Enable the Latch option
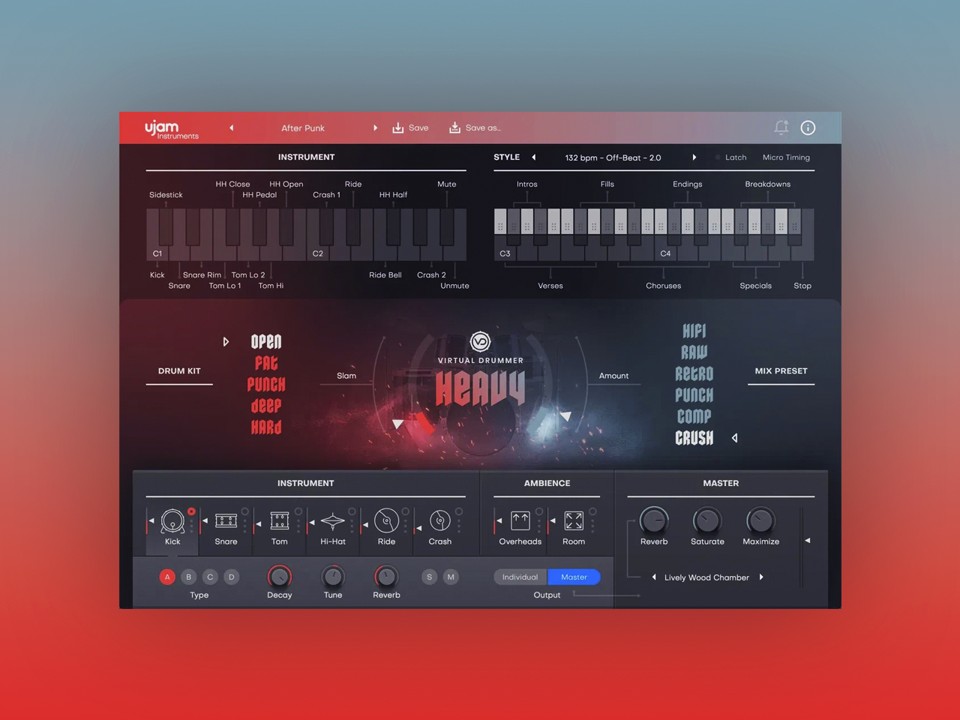The height and width of the screenshot is (720, 960). [732, 157]
